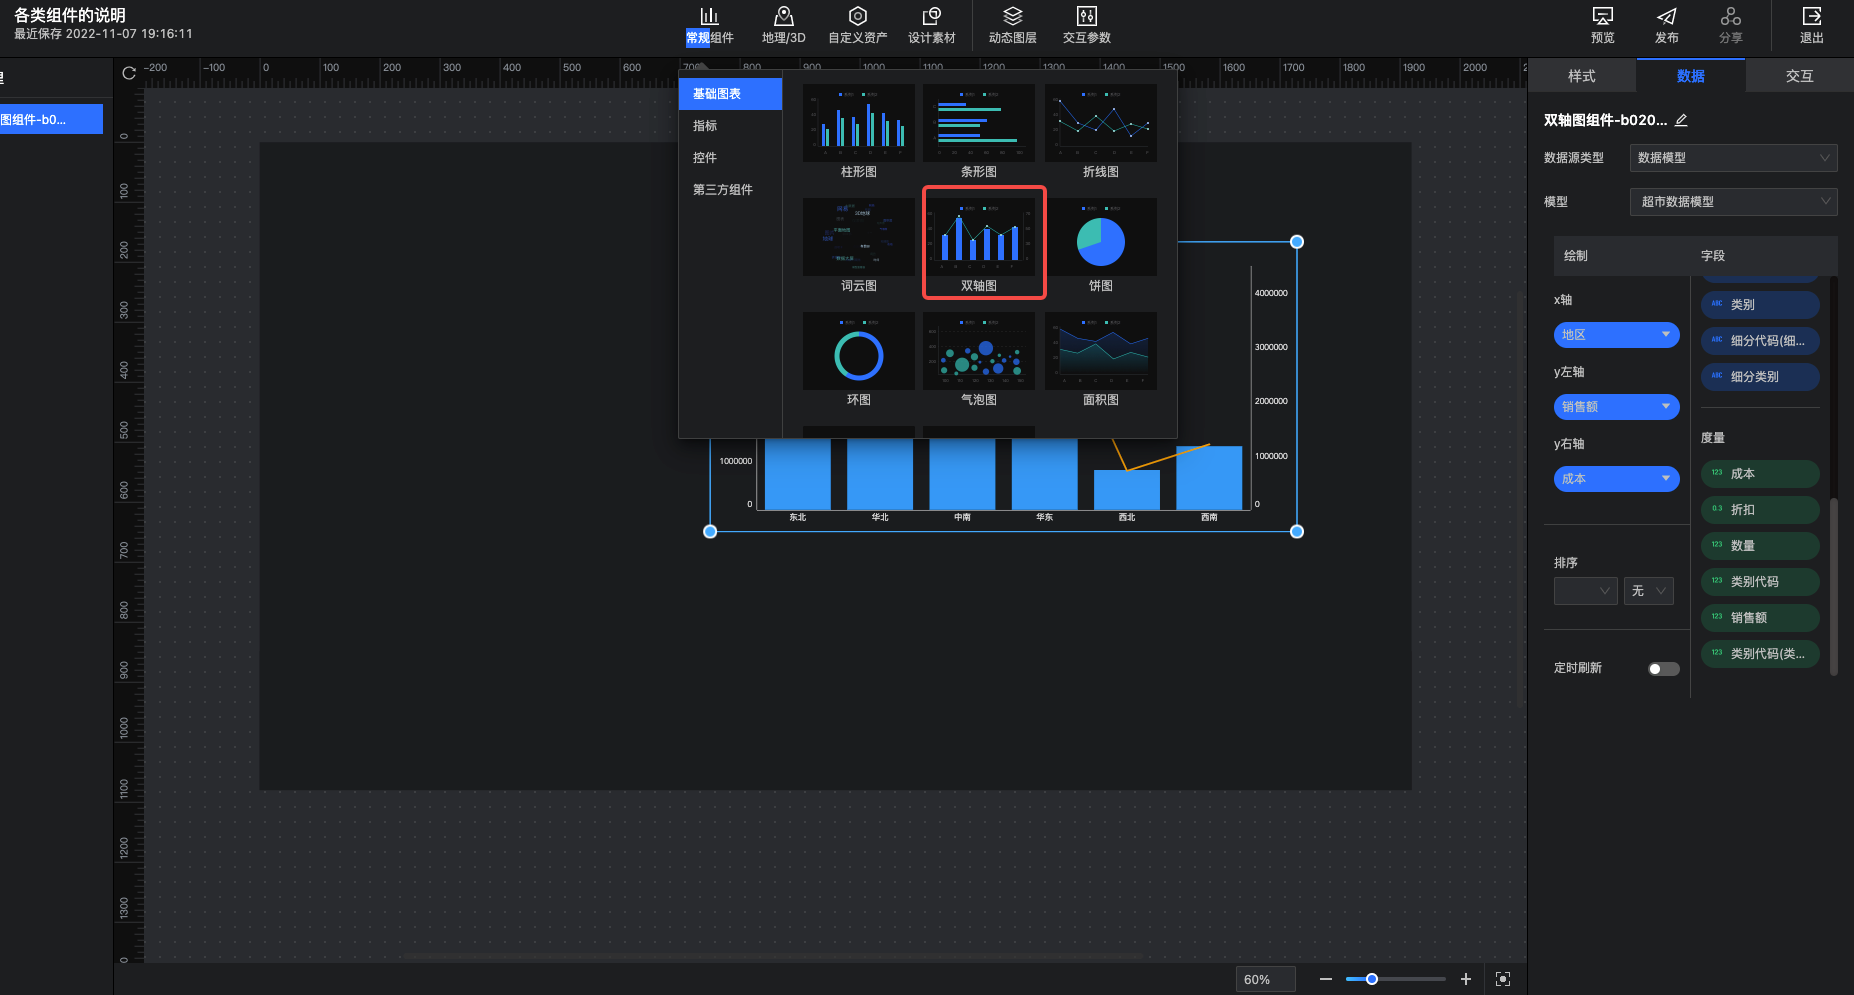The image size is (1854, 995).
Task: Open the 自定义资产 menu
Action: (857, 25)
